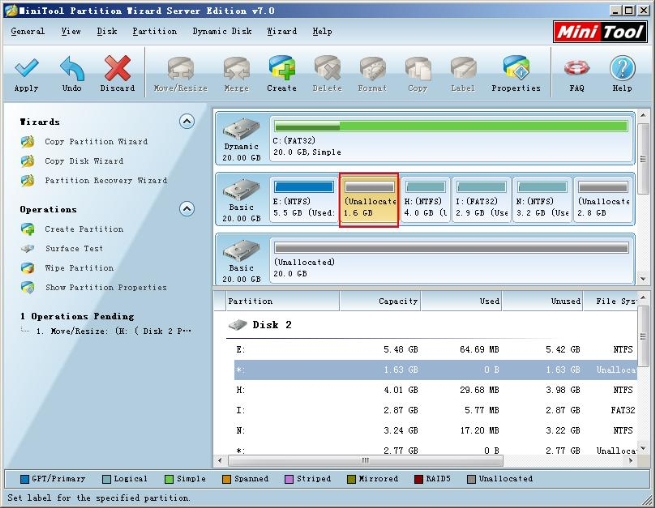This screenshot has width=655, height=508.
Task: Select the Basic disk icon with E: partition
Action: (241, 189)
